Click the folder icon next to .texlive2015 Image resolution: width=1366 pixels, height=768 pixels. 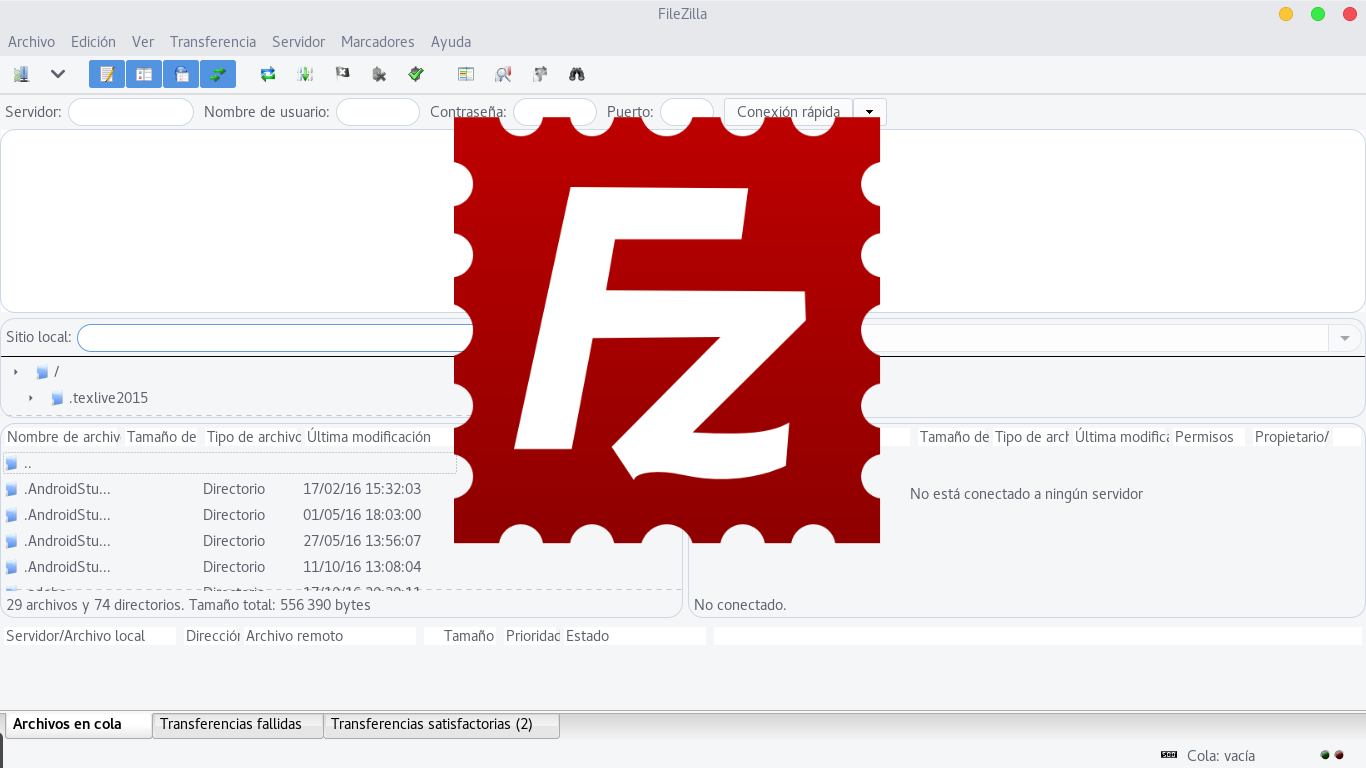(58, 398)
